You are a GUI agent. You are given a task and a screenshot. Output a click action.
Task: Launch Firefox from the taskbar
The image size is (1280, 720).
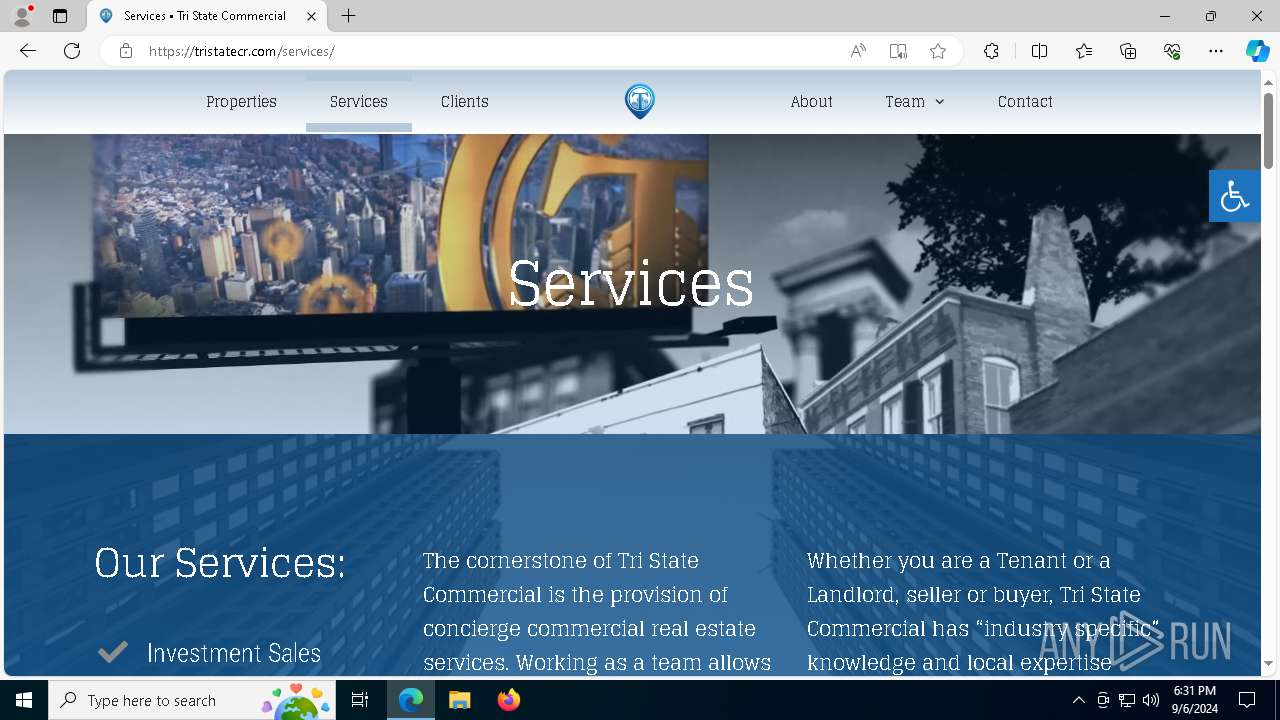point(508,700)
